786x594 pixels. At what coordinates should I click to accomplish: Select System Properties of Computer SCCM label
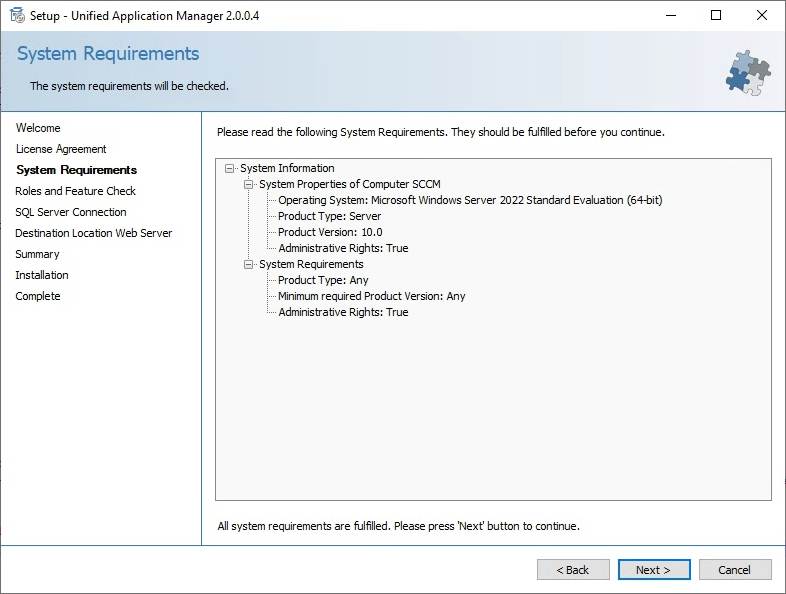[x=350, y=184]
